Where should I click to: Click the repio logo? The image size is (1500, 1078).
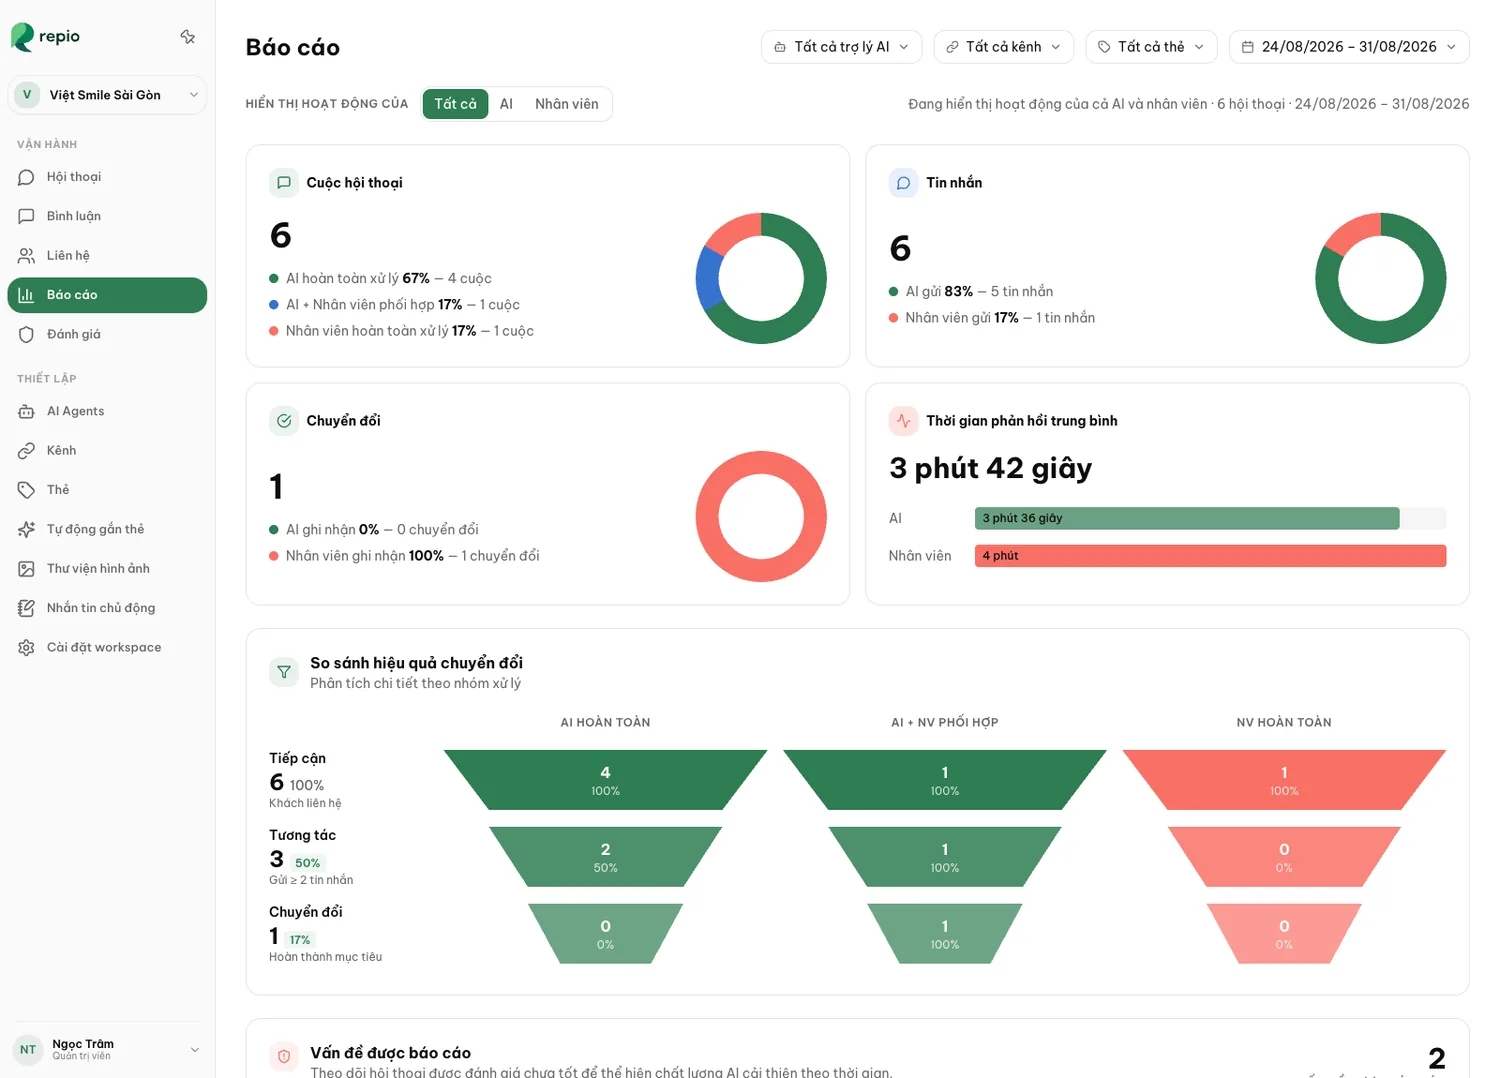point(46,37)
